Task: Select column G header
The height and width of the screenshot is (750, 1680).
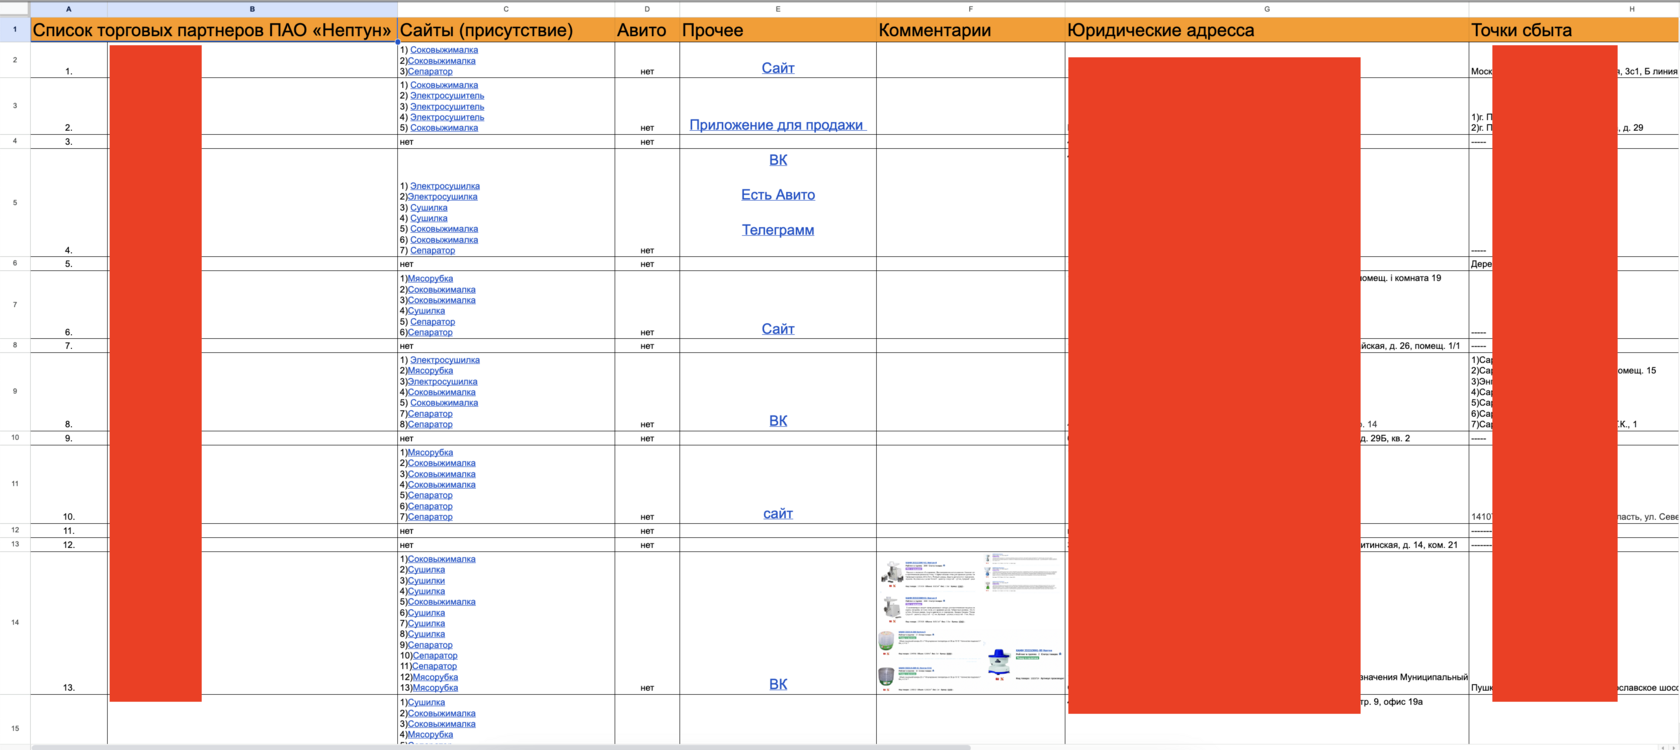Action: point(1266,9)
